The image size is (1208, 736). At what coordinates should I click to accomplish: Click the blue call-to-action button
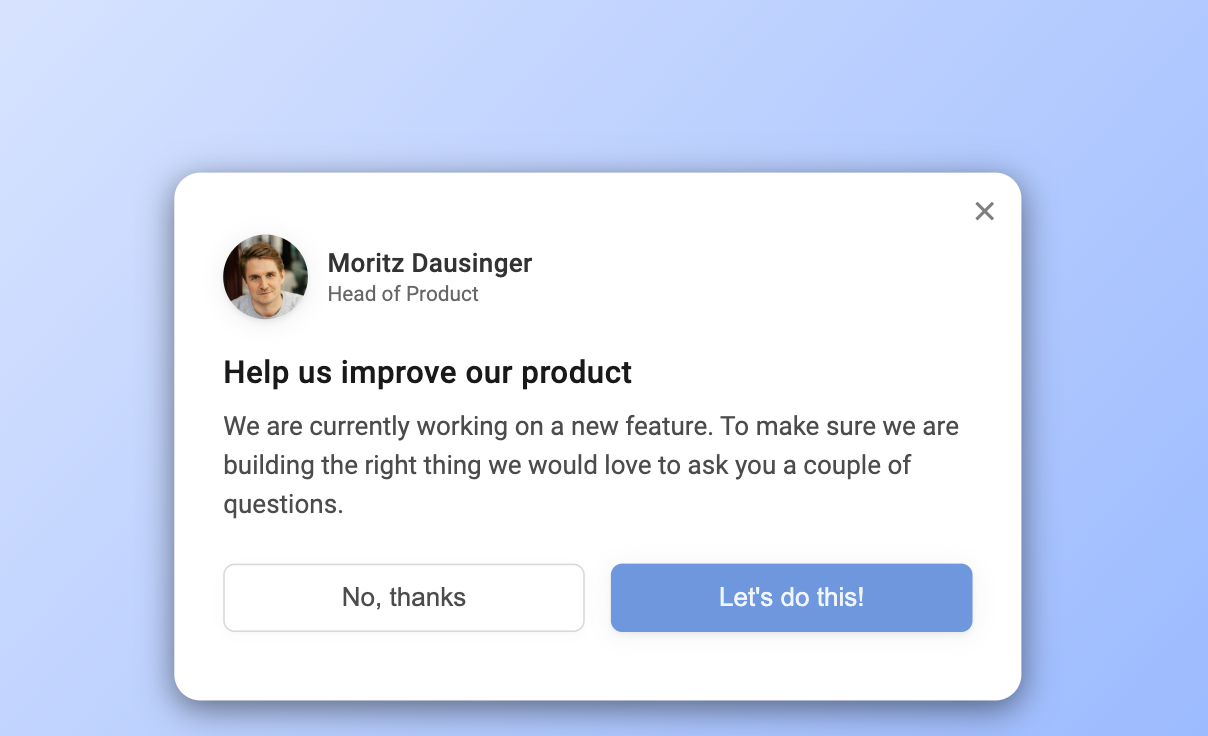[791, 597]
